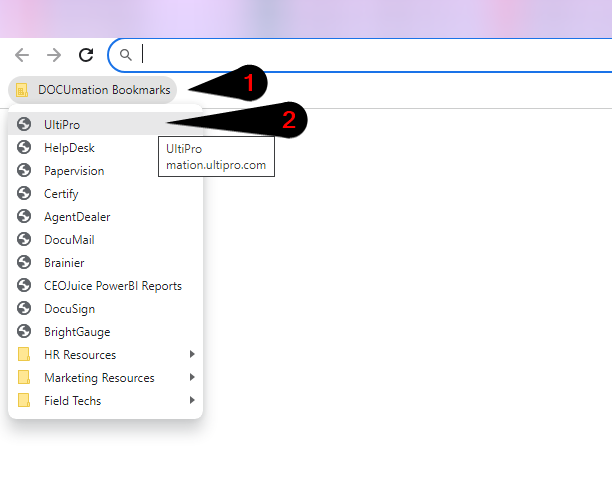
Task: Click the globe icon beside HelpDesk
Action: 24,147
